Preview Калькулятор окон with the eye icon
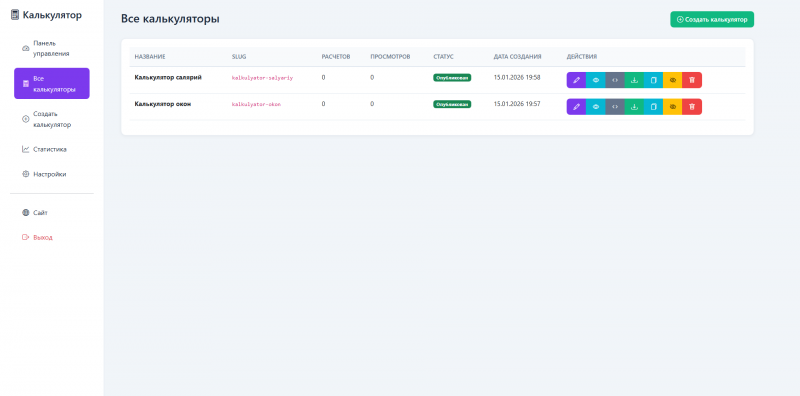800x396 pixels. point(595,107)
